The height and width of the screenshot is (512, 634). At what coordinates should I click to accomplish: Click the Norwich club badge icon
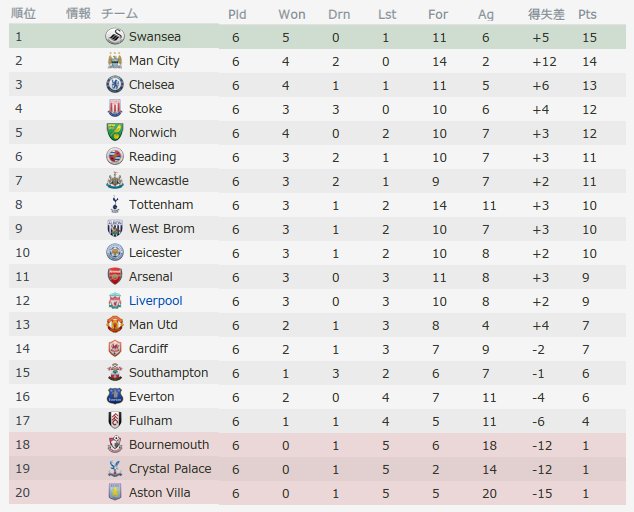114,133
